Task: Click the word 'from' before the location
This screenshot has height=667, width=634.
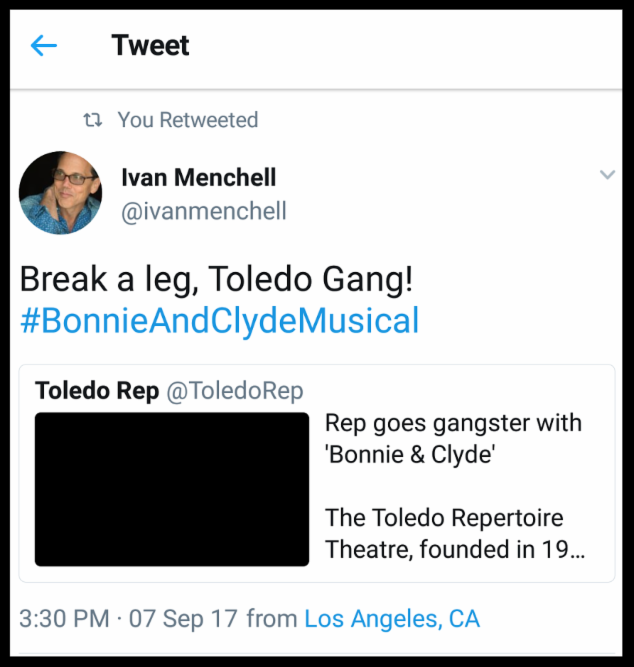Action: pyautogui.click(x=271, y=618)
